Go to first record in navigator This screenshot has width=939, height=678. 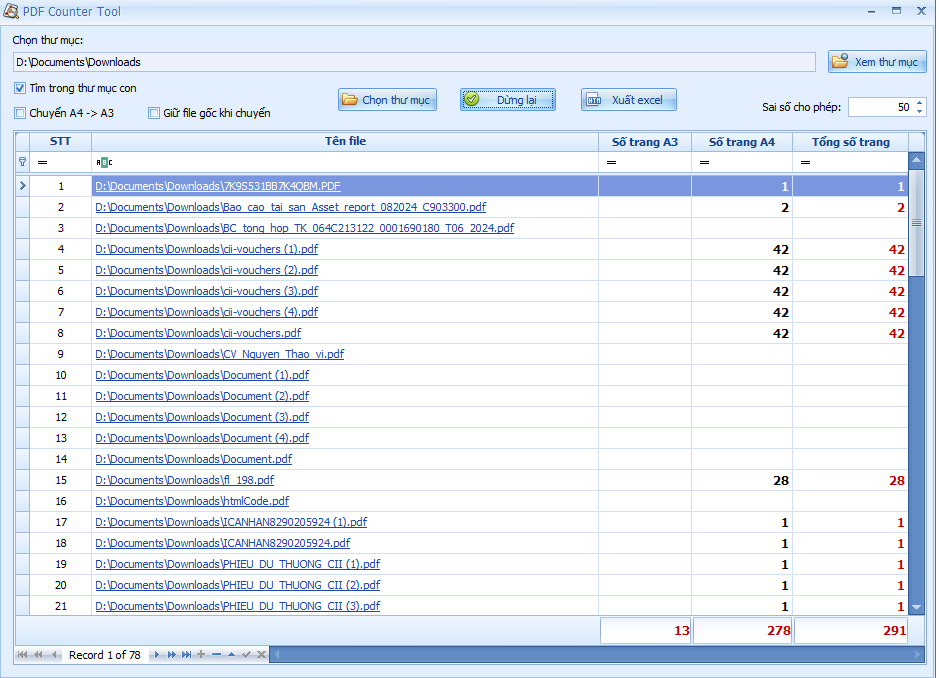click(22, 655)
